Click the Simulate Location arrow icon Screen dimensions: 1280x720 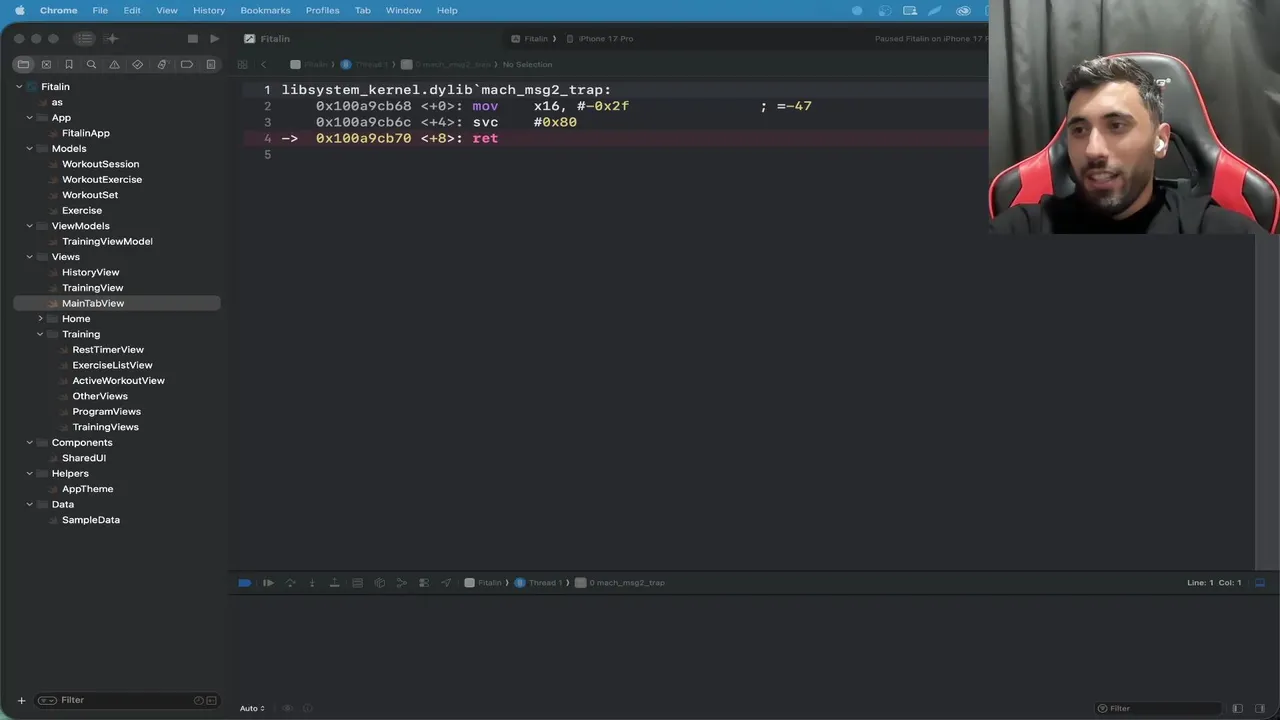[x=446, y=583]
